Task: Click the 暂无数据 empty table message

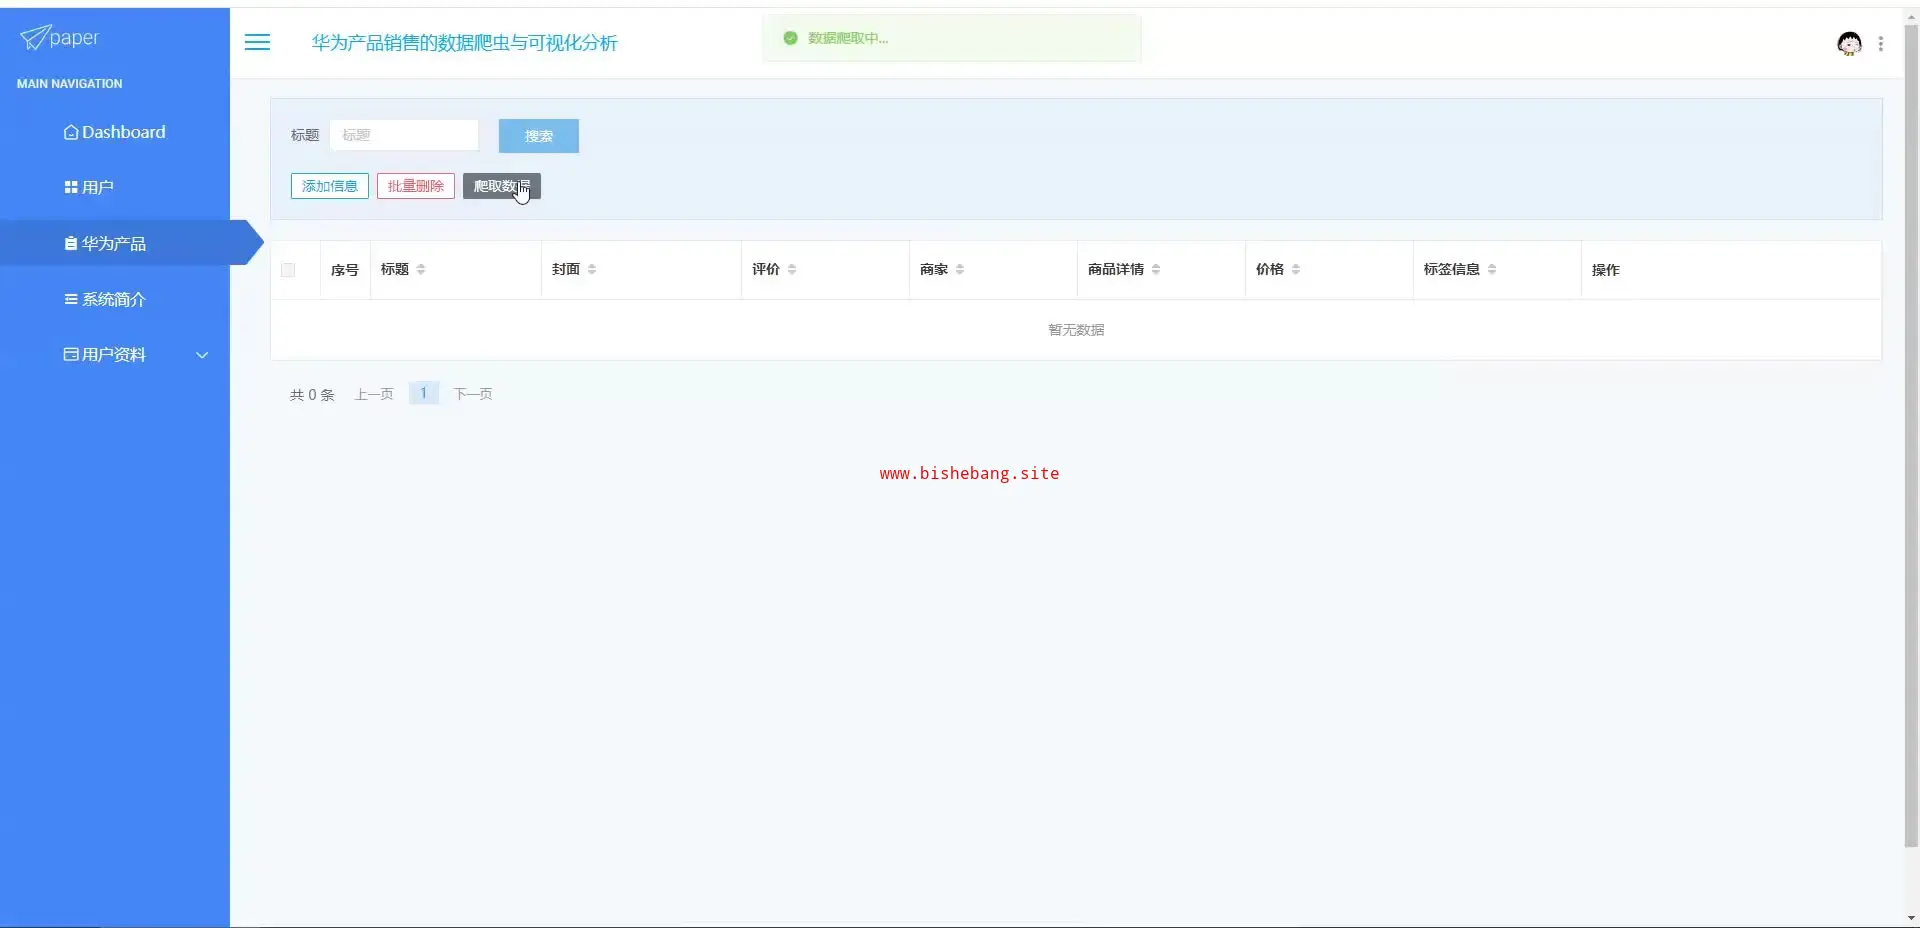Action: (x=1076, y=330)
